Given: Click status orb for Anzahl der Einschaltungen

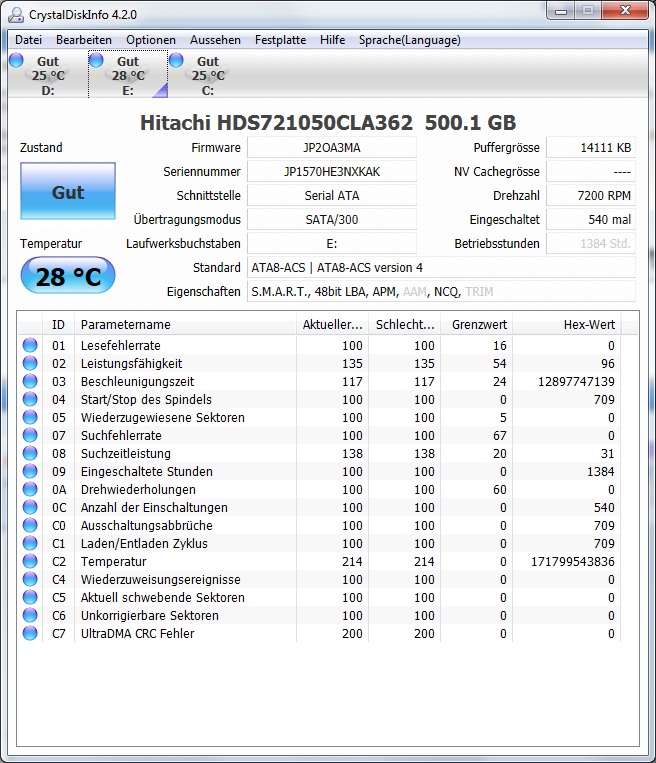Looking at the screenshot, I should [x=30, y=507].
